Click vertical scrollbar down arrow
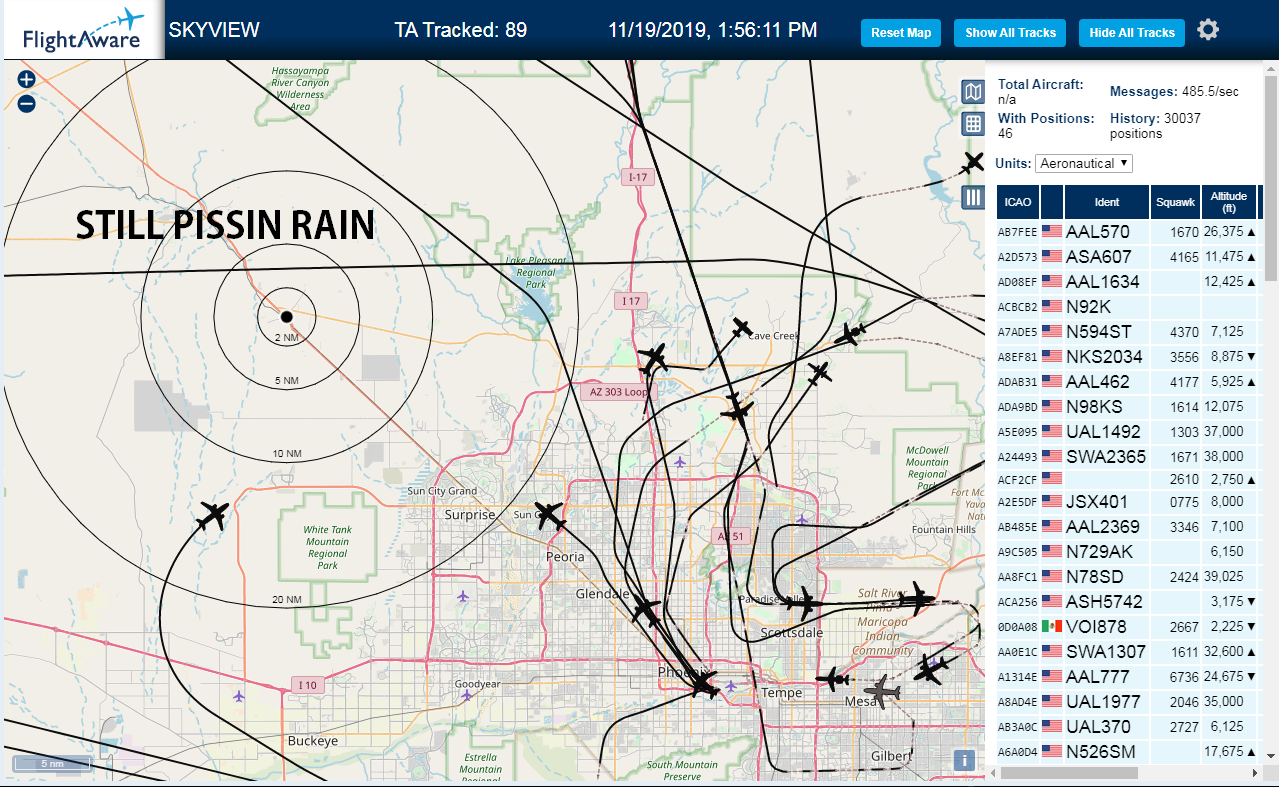This screenshot has width=1279, height=787. 1271,755
